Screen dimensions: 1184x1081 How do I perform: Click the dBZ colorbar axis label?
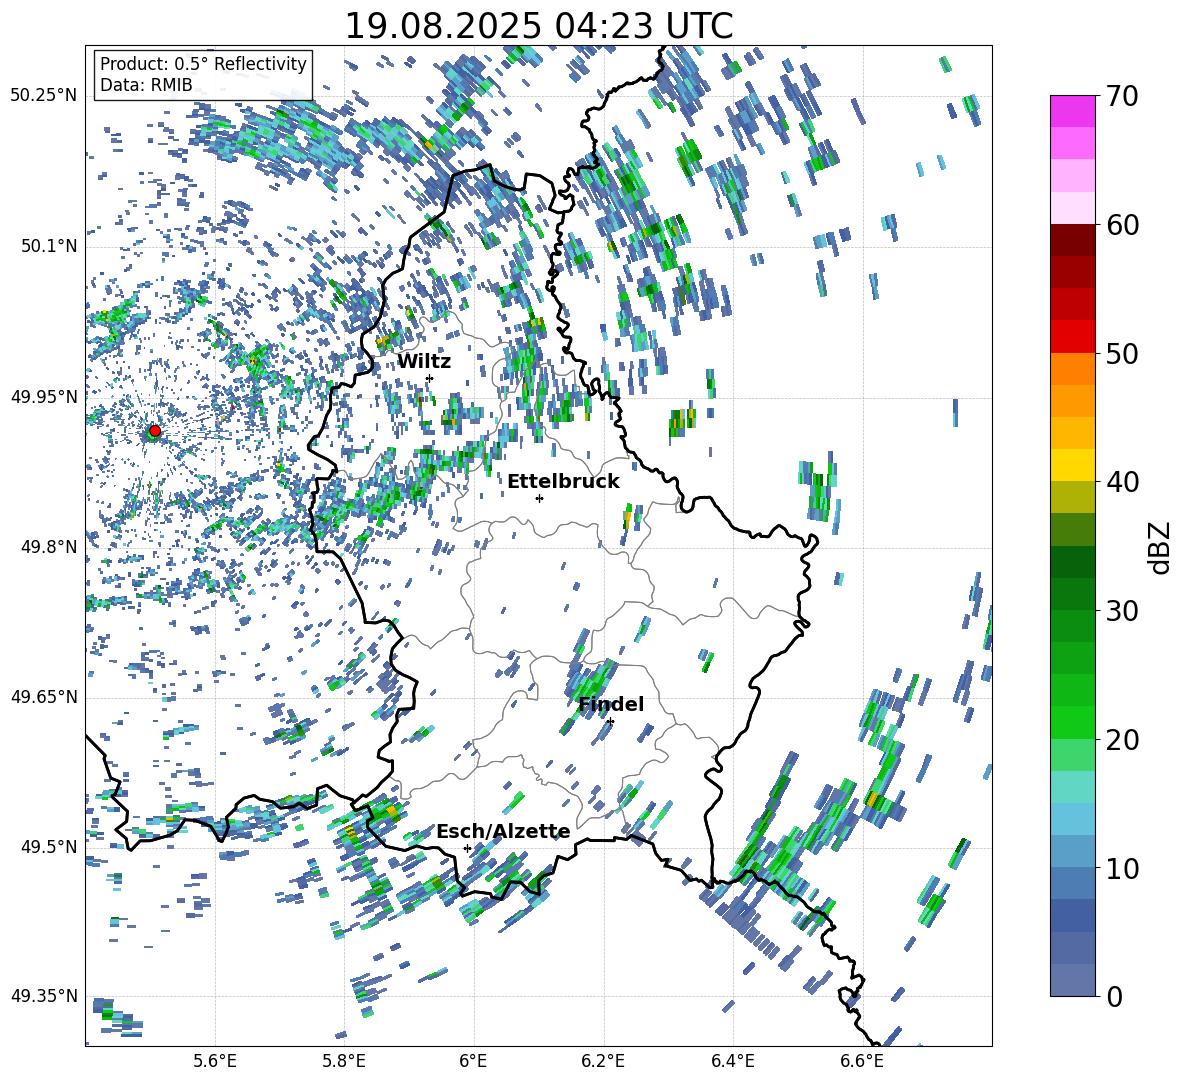point(1159,547)
